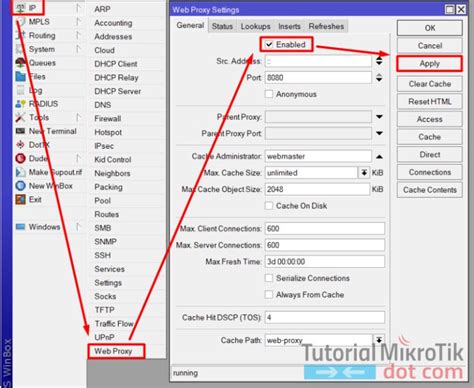Screen dimensions: 474x388
Task: Click the Apply button
Action: click(430, 63)
